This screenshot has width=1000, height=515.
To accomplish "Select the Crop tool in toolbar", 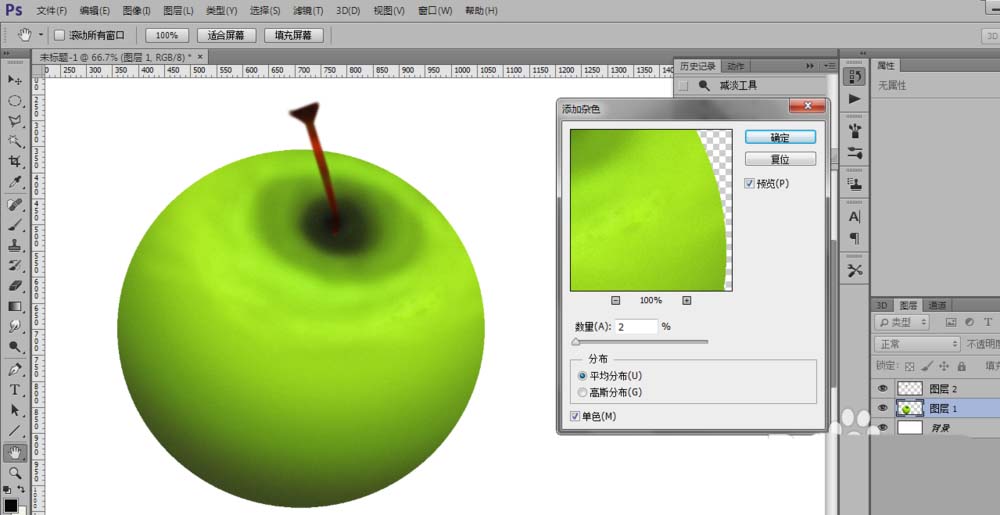I will (x=15, y=162).
